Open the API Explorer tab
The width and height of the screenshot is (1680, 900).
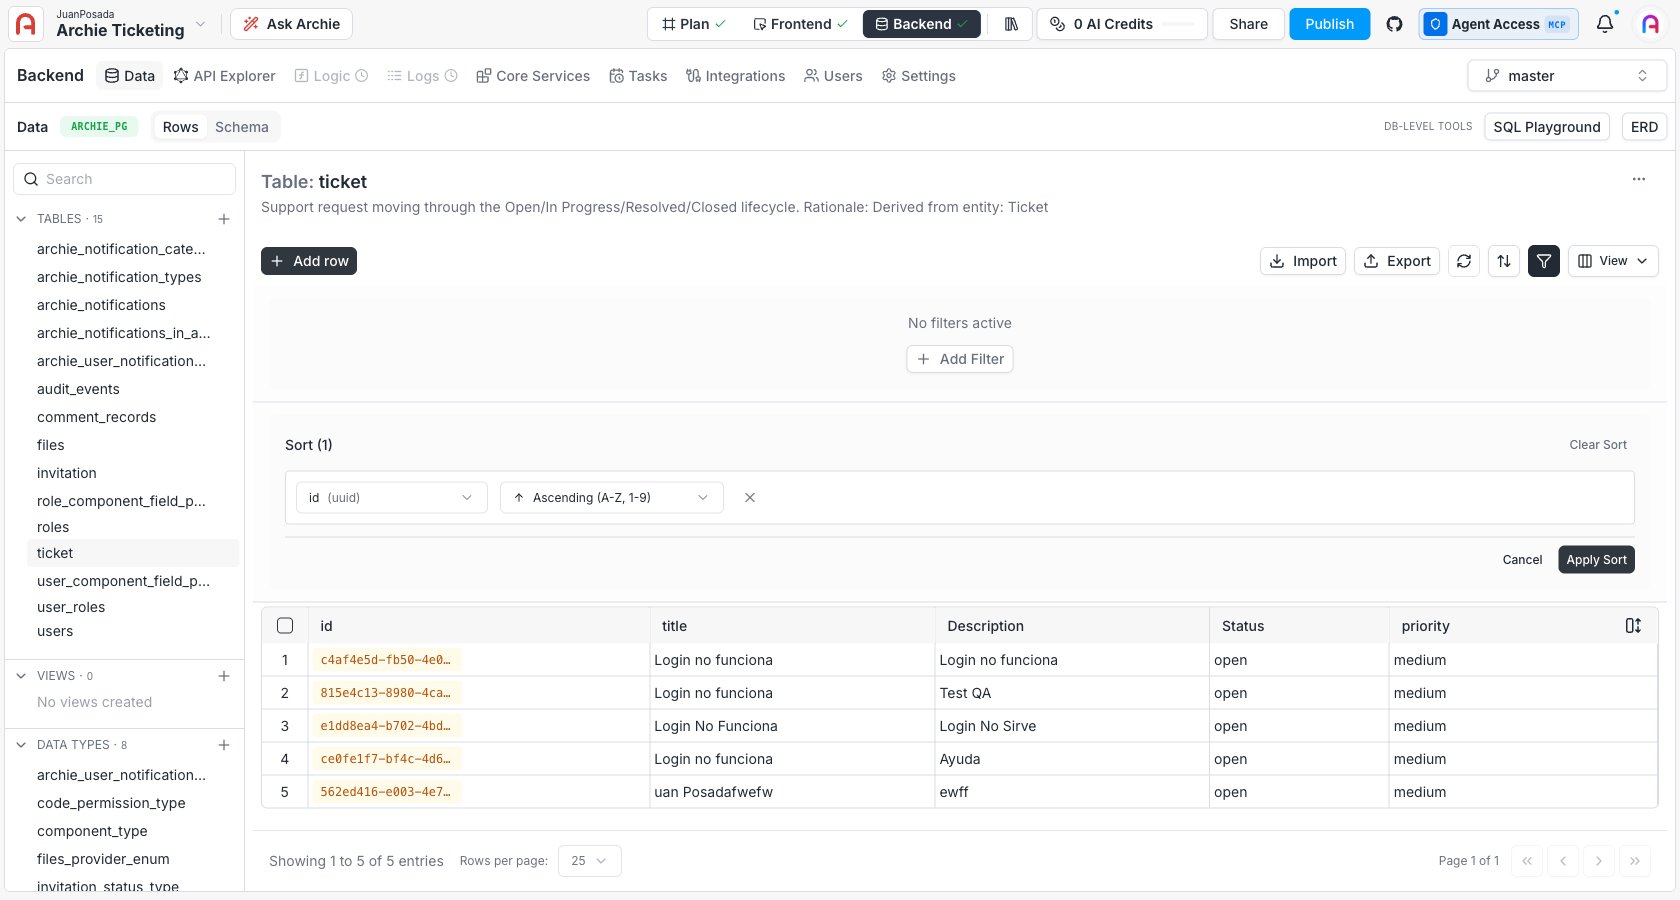pos(224,76)
